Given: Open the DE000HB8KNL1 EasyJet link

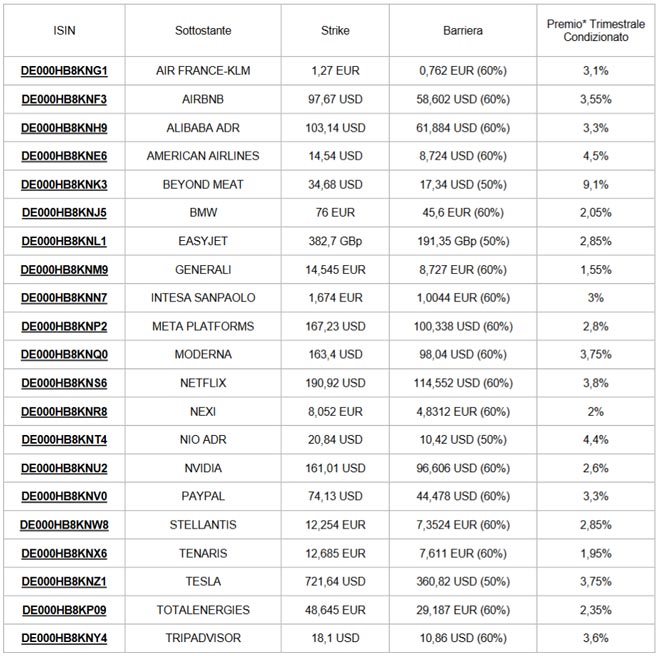Looking at the screenshot, I should (64, 242).
